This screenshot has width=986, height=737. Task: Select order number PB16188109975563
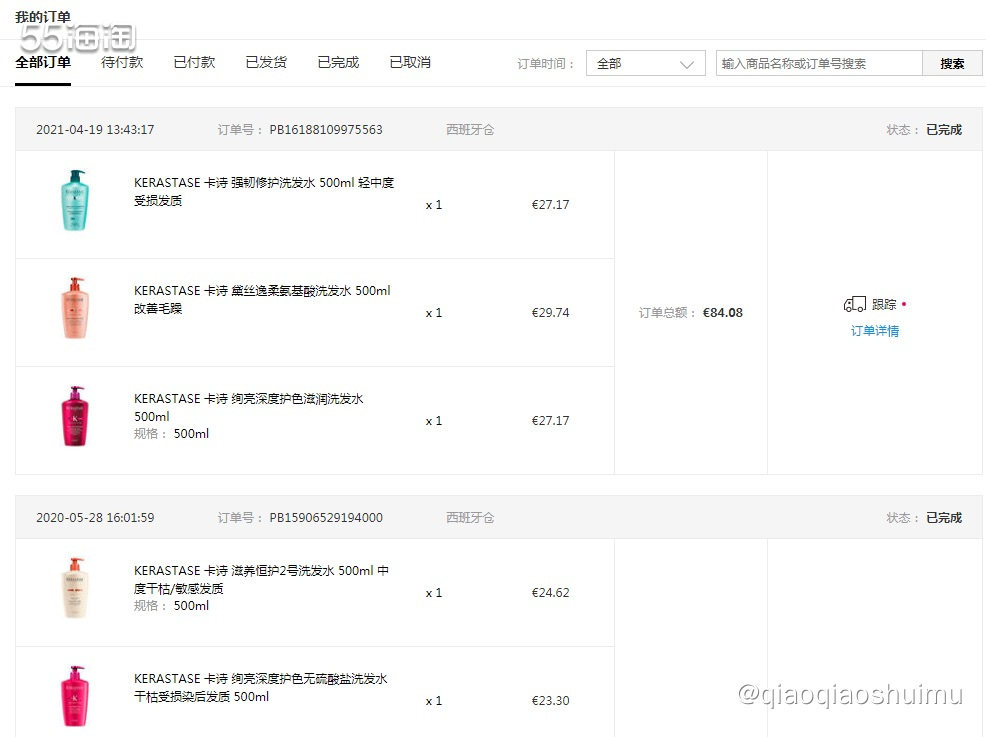[326, 130]
